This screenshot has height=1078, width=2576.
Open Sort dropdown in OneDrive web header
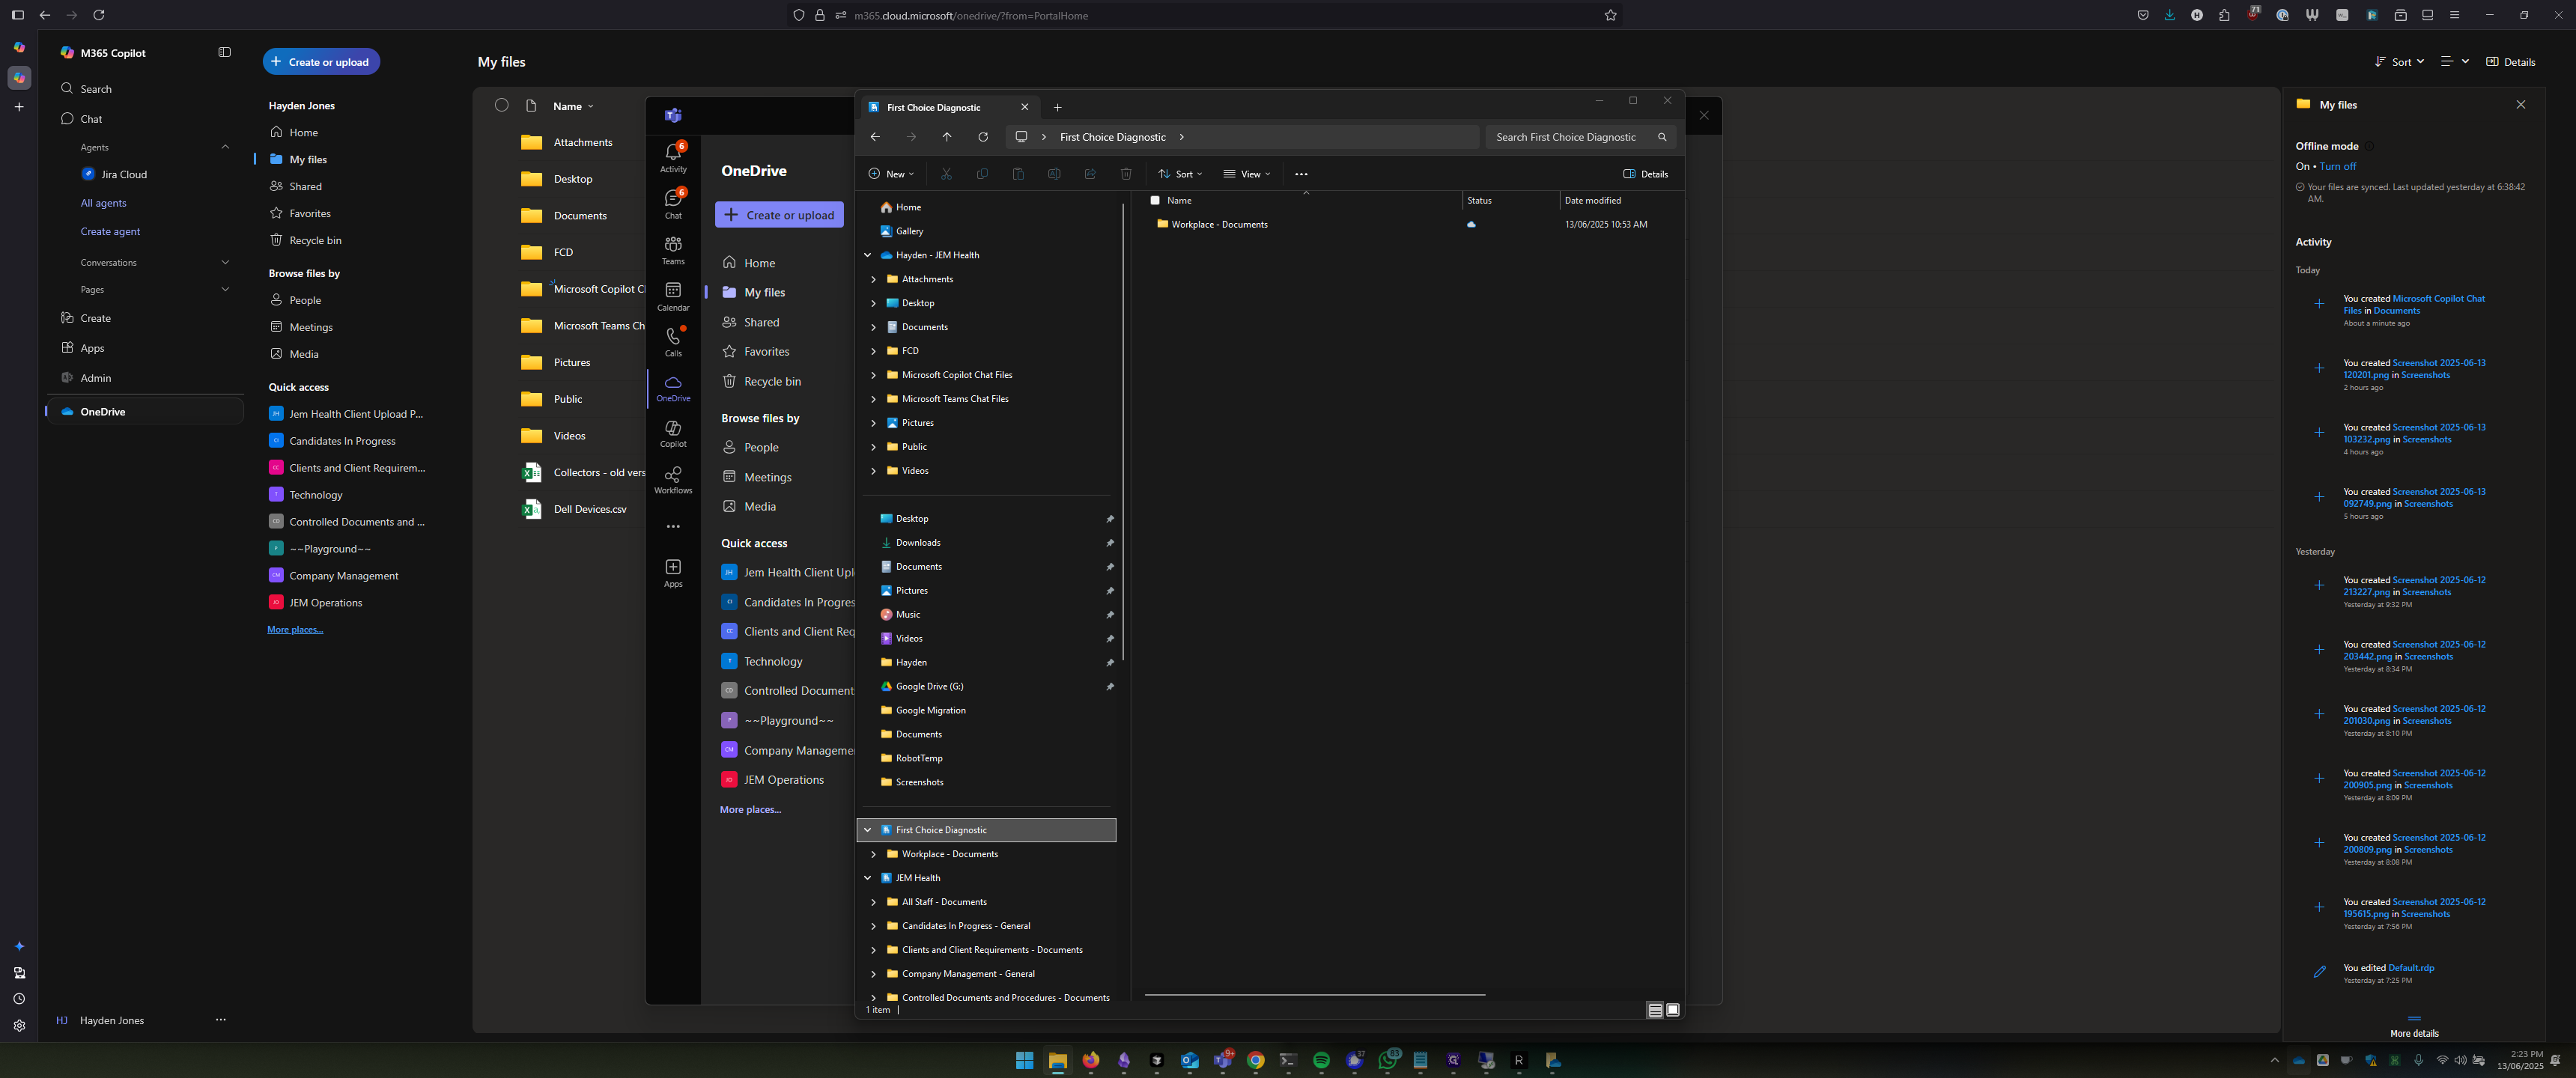[2399, 62]
